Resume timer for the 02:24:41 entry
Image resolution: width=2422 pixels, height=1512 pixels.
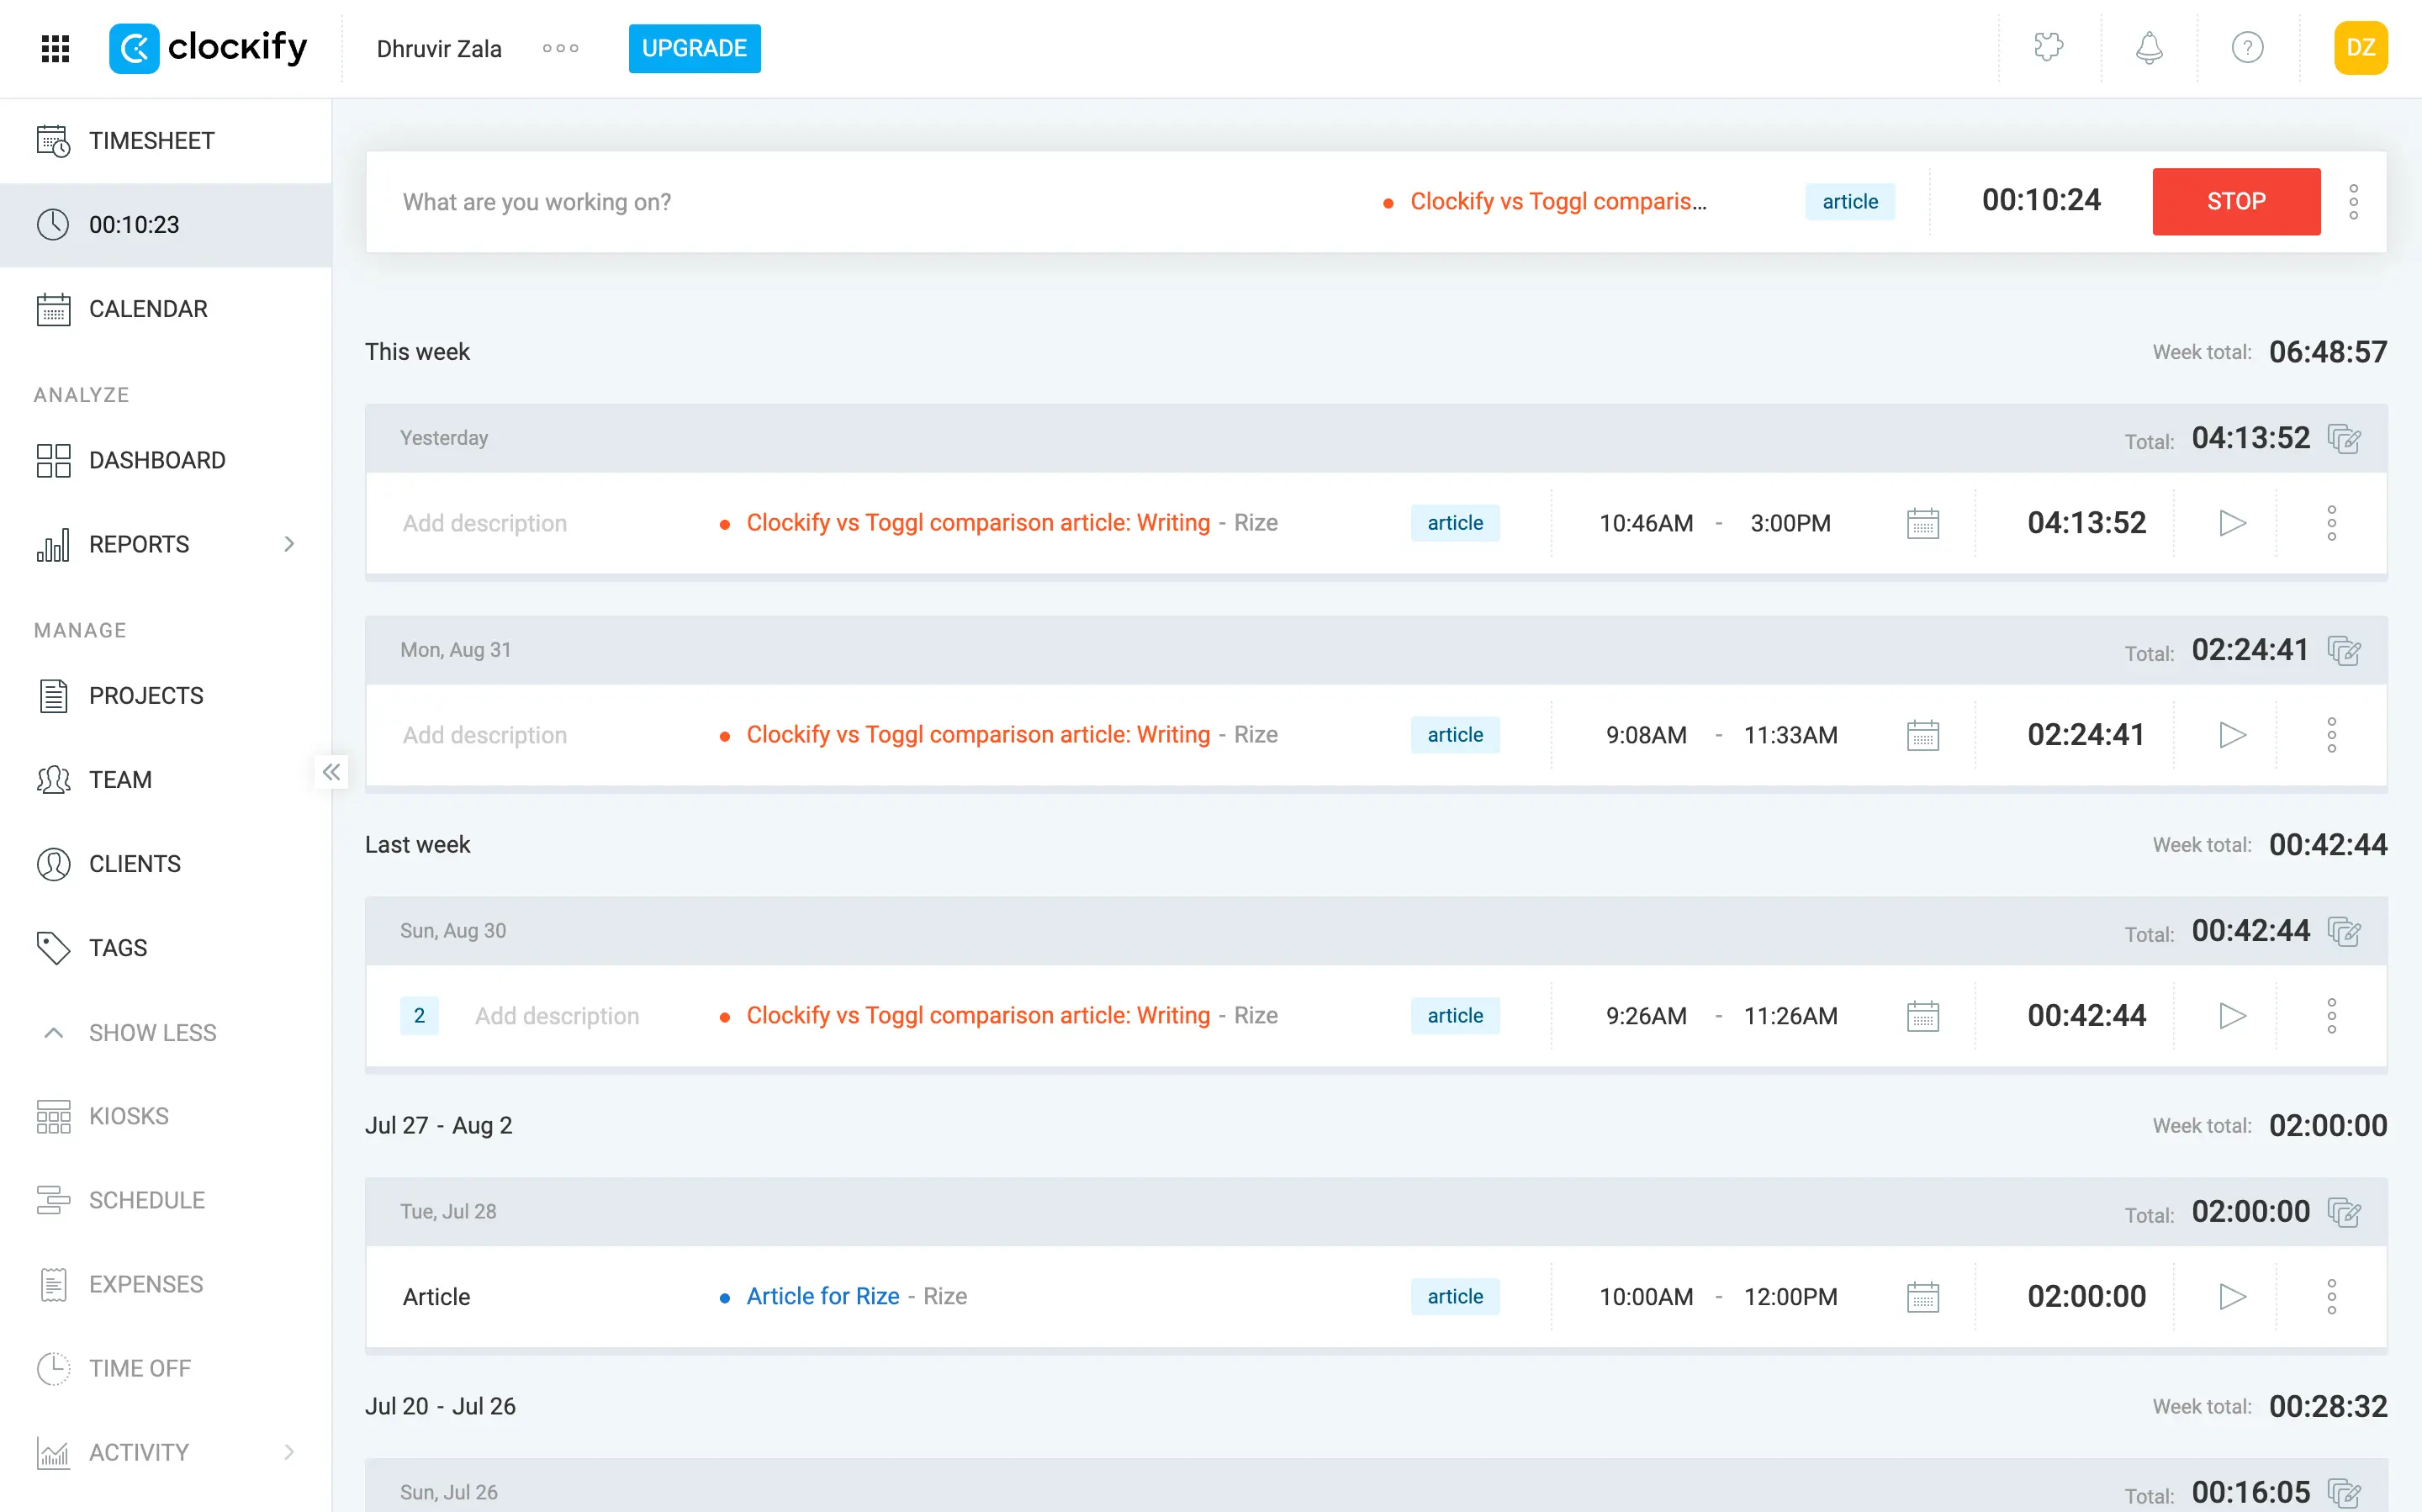2232,735
